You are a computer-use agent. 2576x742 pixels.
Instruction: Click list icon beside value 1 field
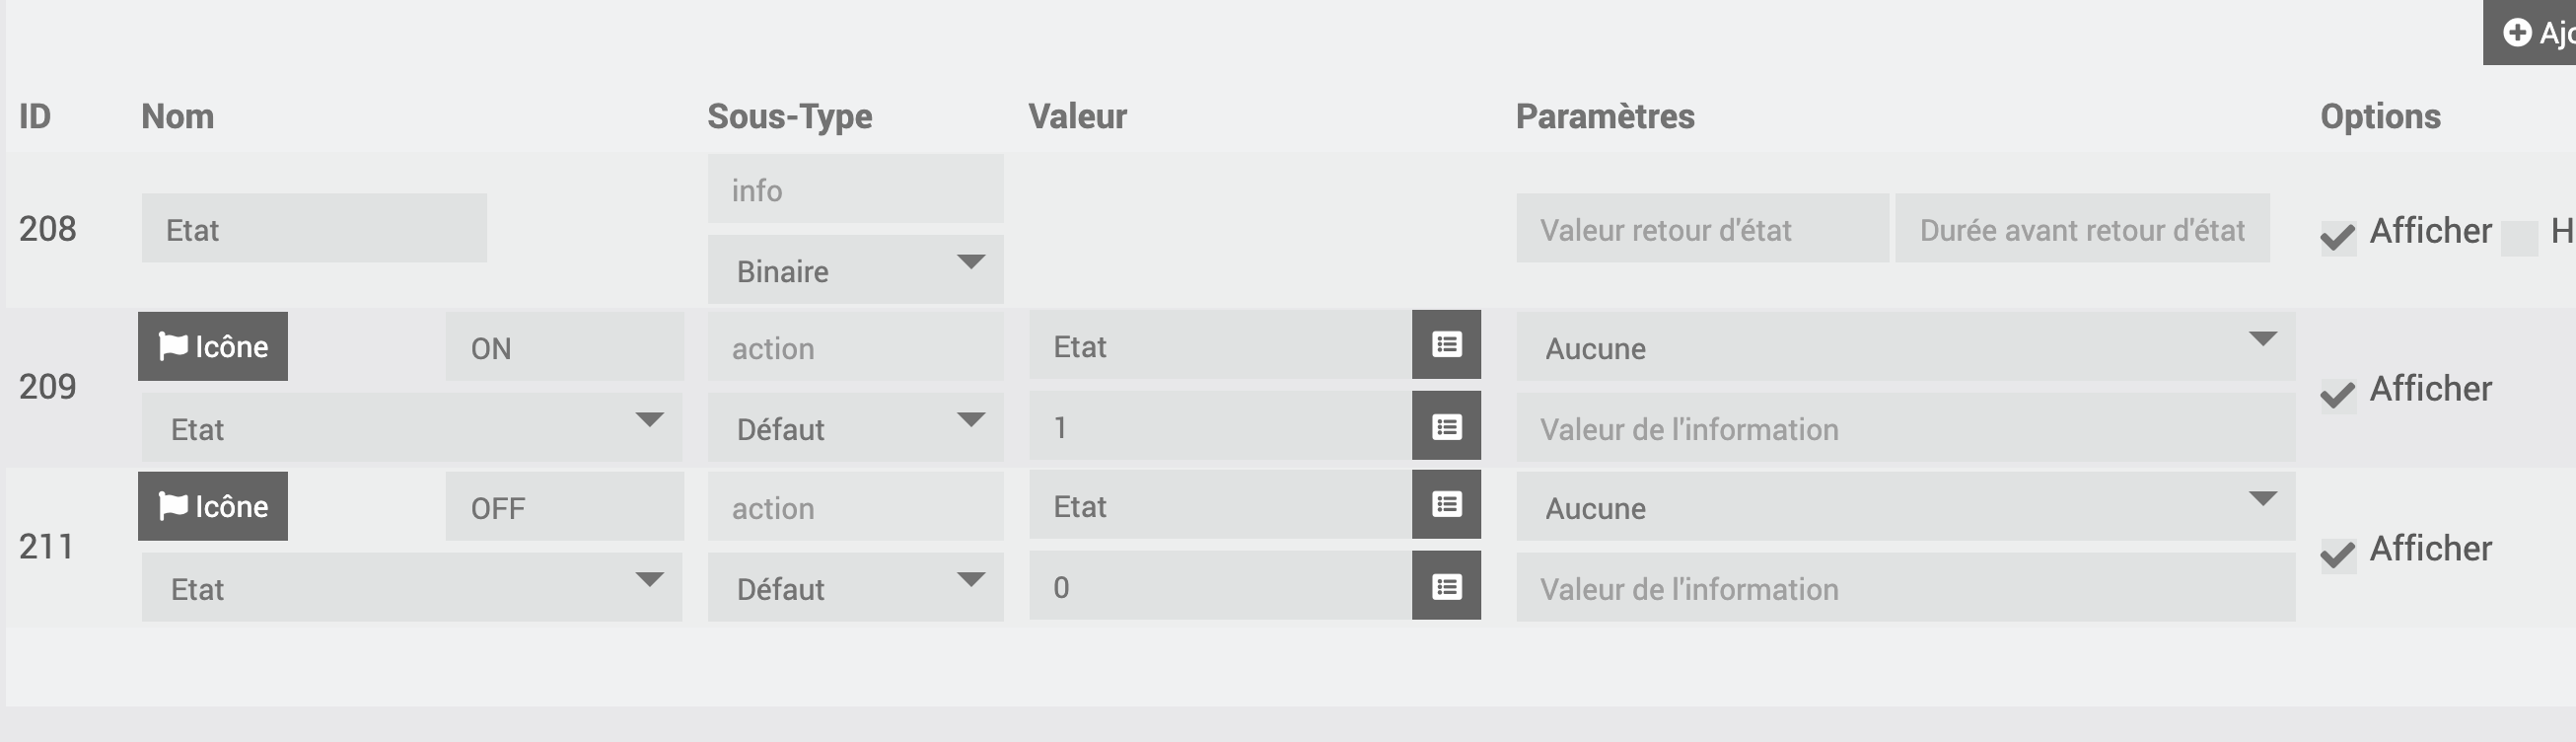(1446, 427)
